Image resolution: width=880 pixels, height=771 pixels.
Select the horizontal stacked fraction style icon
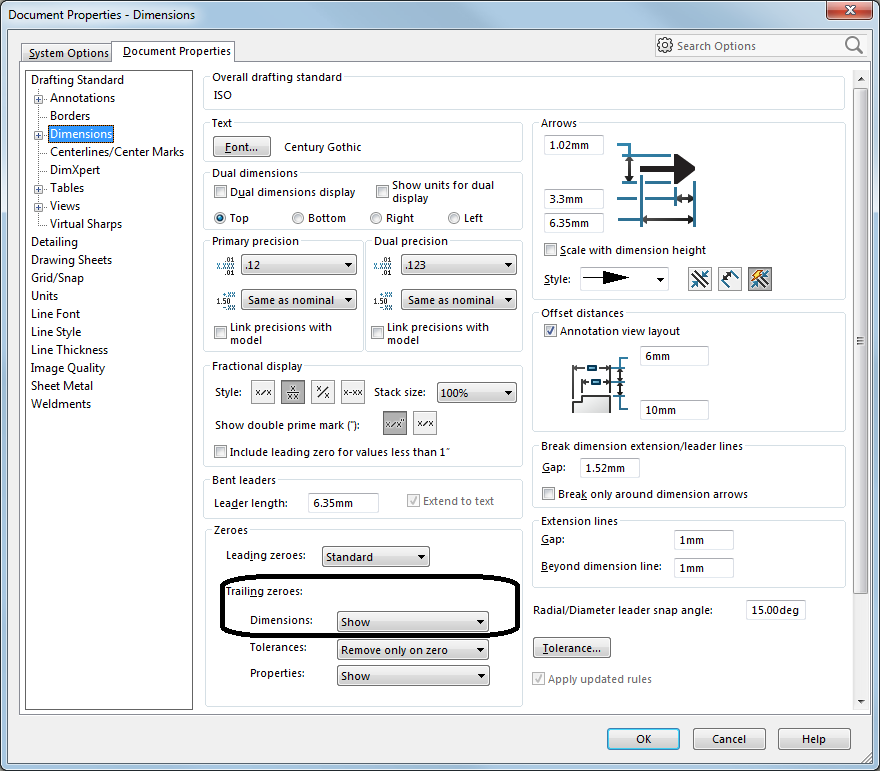click(x=293, y=393)
